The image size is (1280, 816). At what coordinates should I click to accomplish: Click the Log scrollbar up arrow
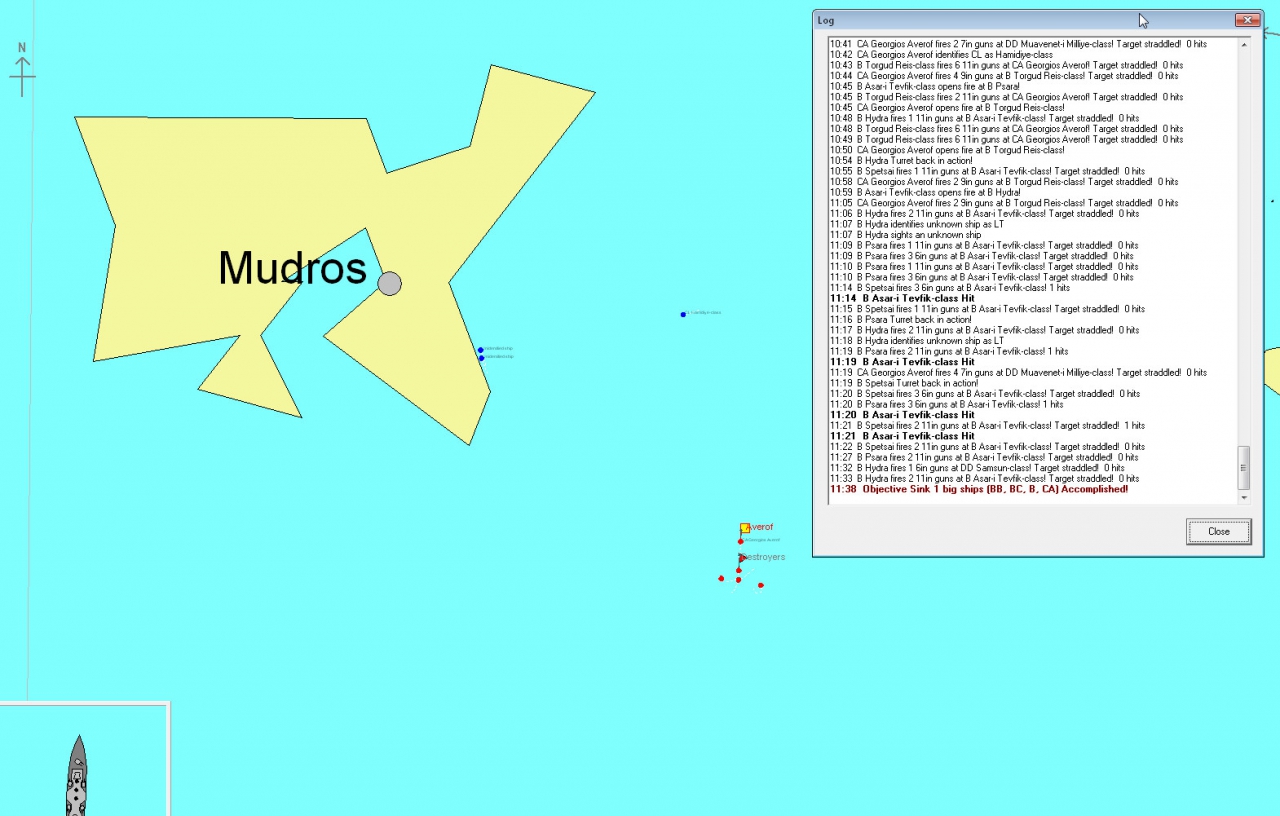tap(1244, 45)
